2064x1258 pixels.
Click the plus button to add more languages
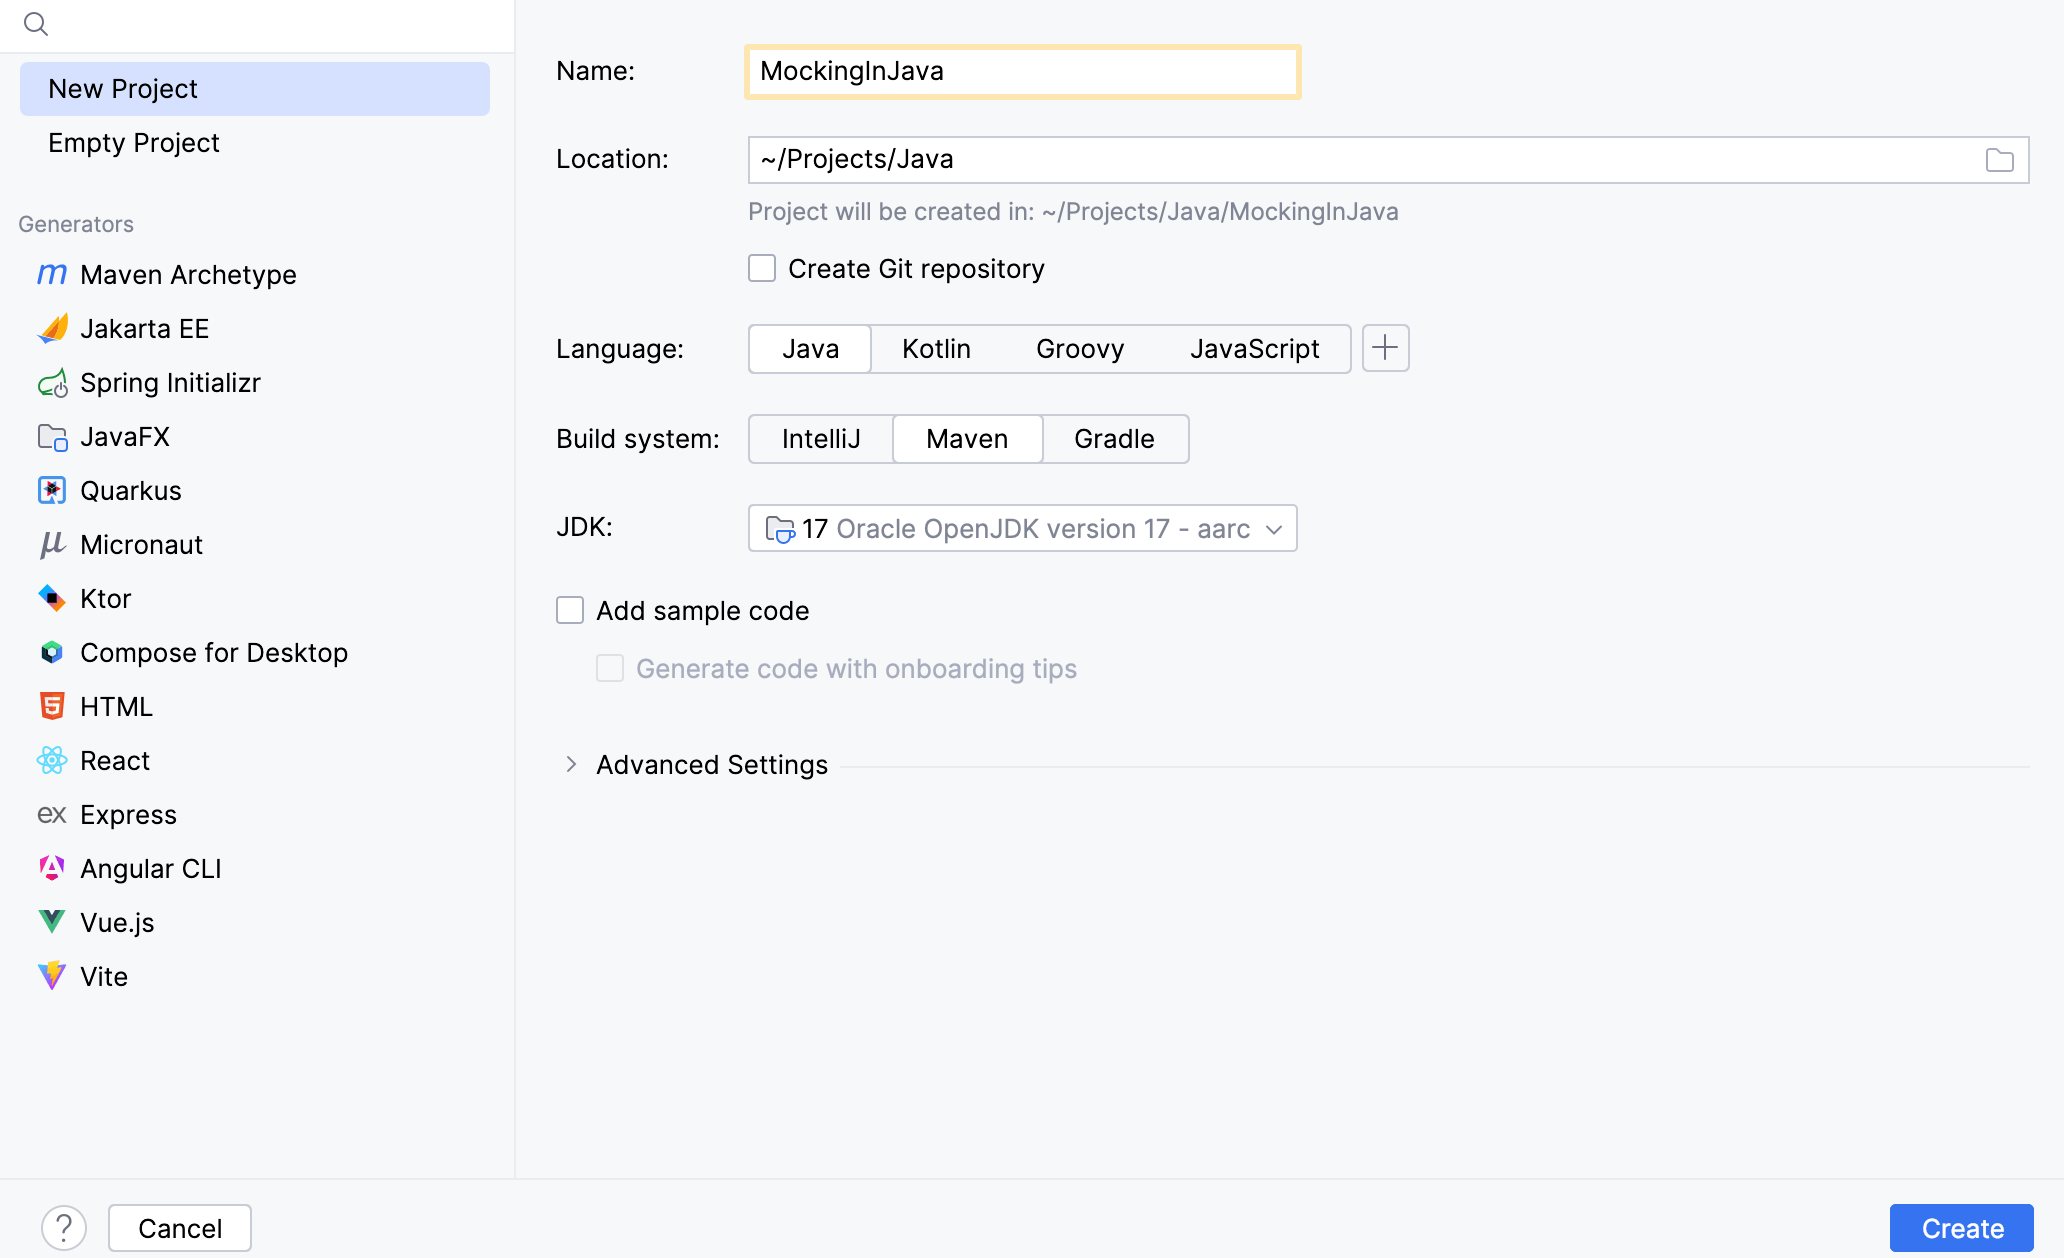(x=1385, y=348)
